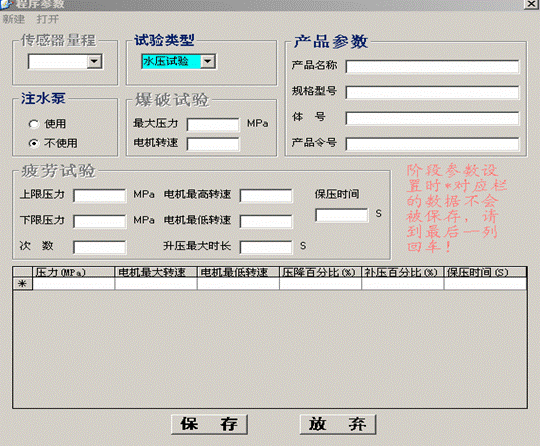This screenshot has height=446, width=540.
Task: Expand the 传感器量程 dropdown arrow
Action: (x=94, y=62)
